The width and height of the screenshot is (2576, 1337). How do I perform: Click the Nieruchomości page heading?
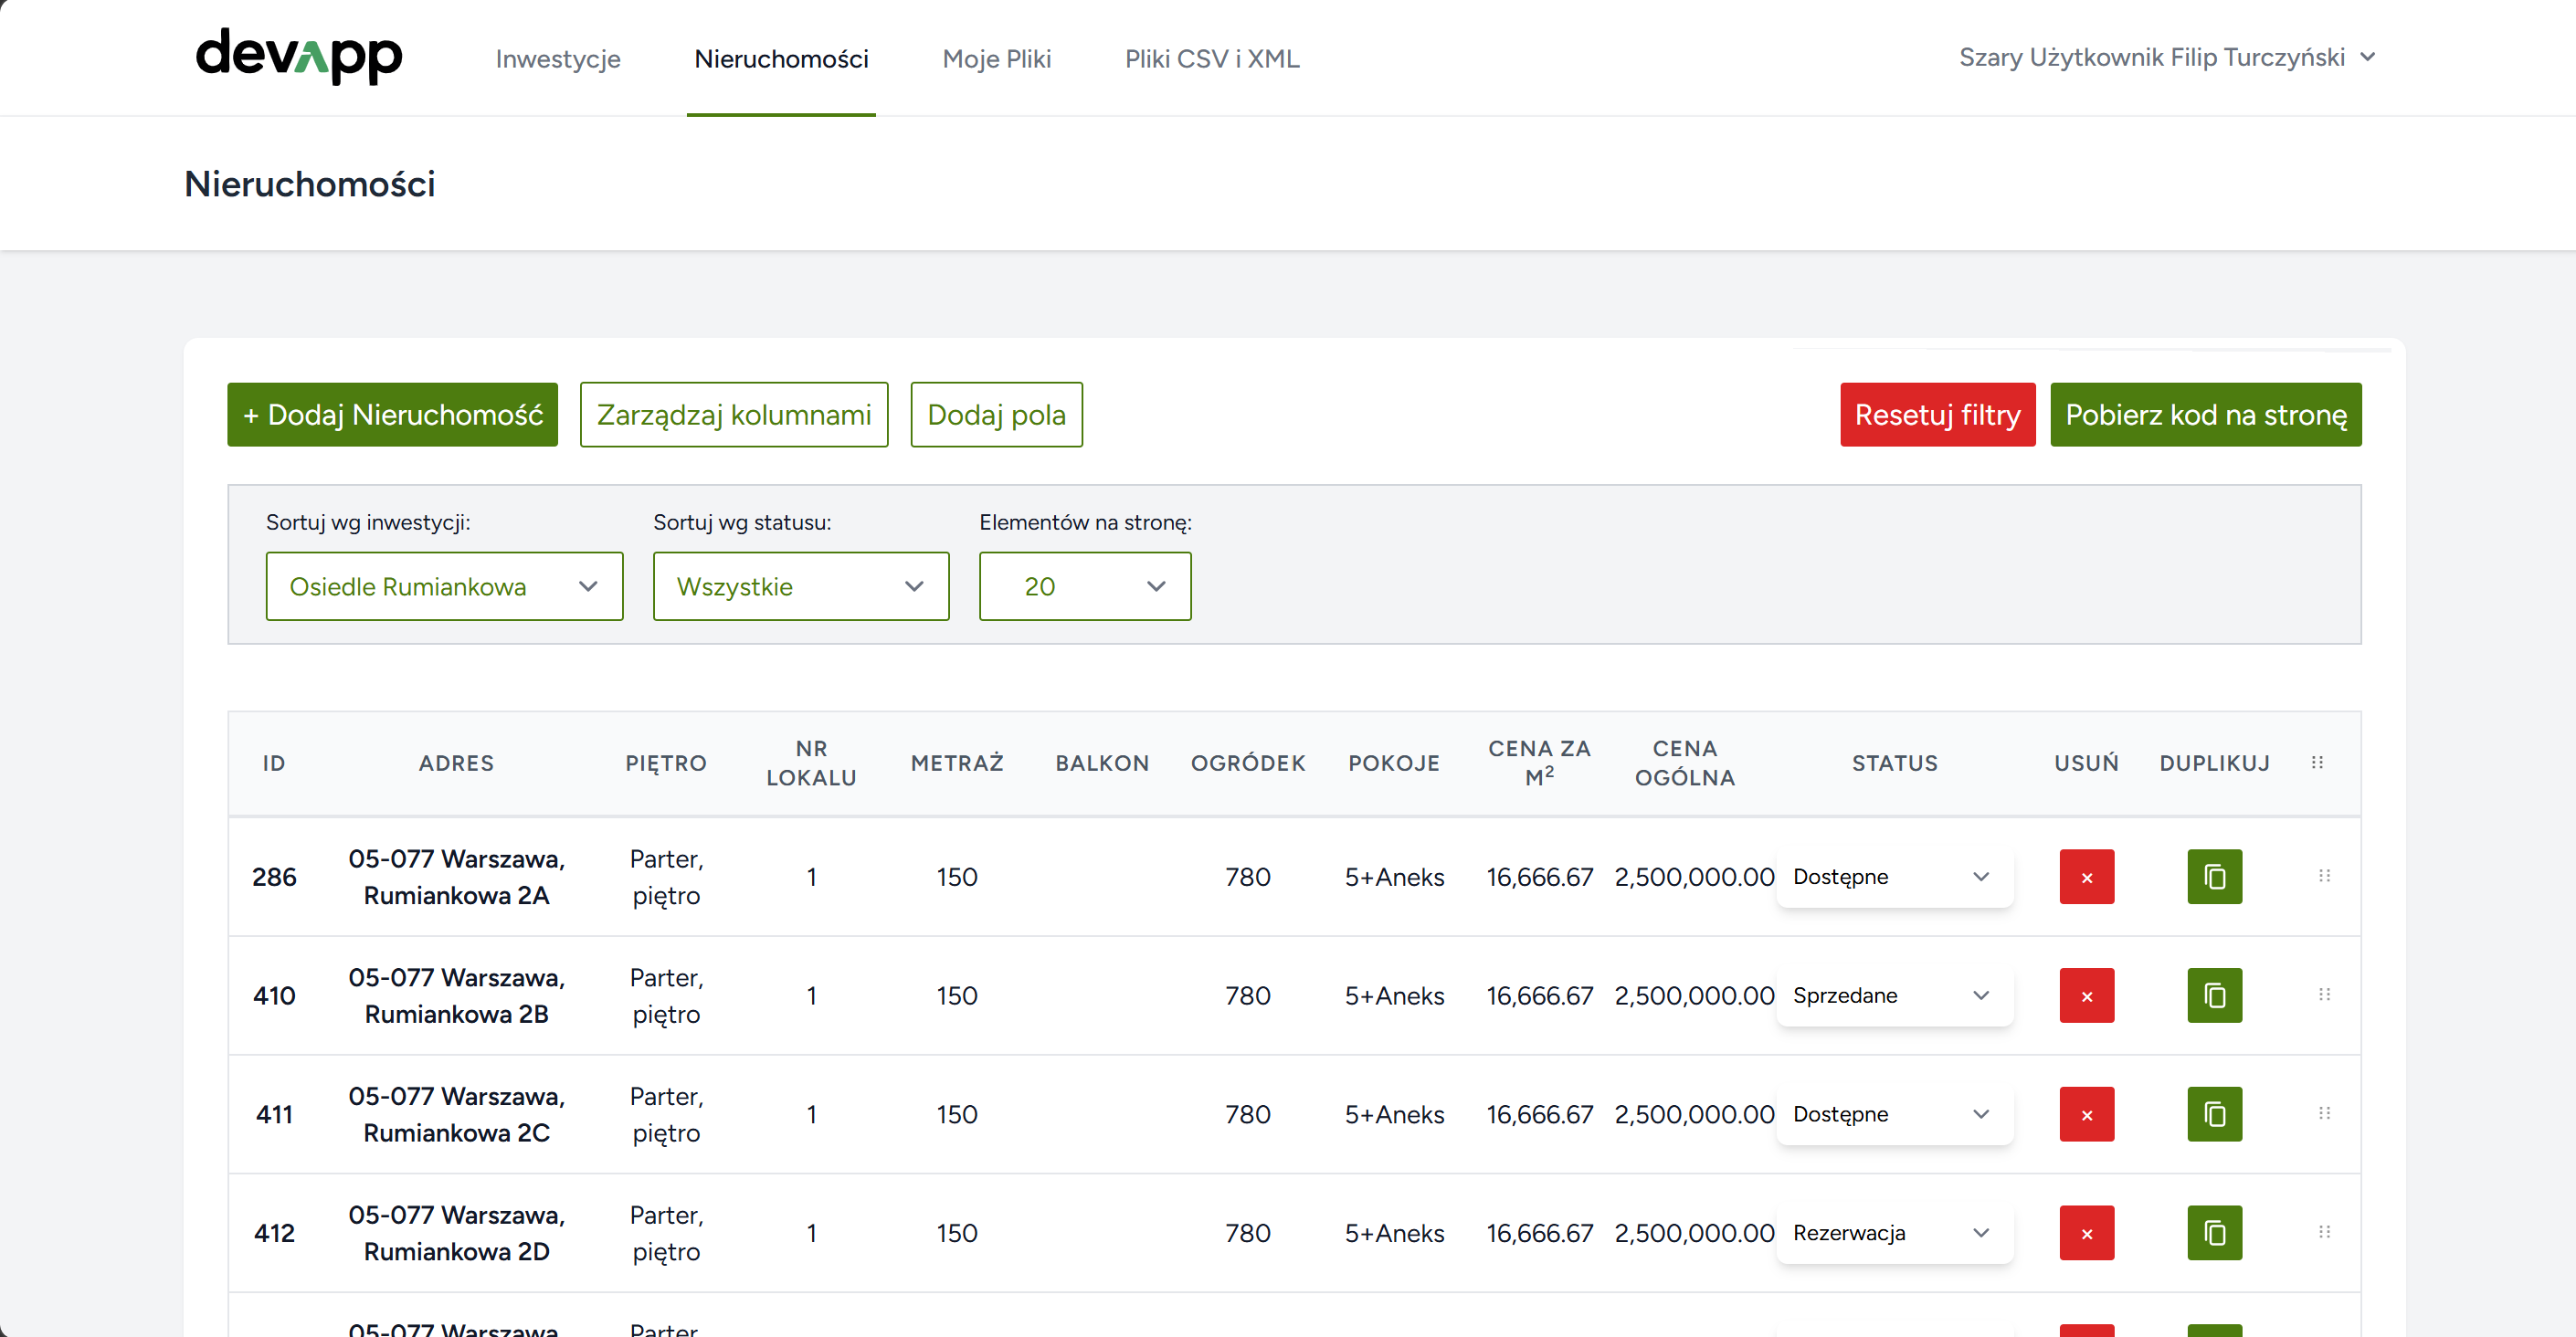pos(310,184)
